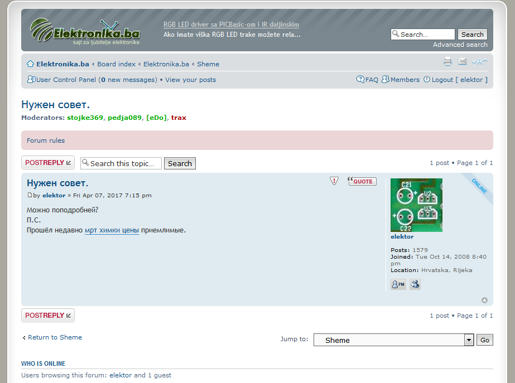
Task: Click the Search this topic field
Action: point(121,163)
